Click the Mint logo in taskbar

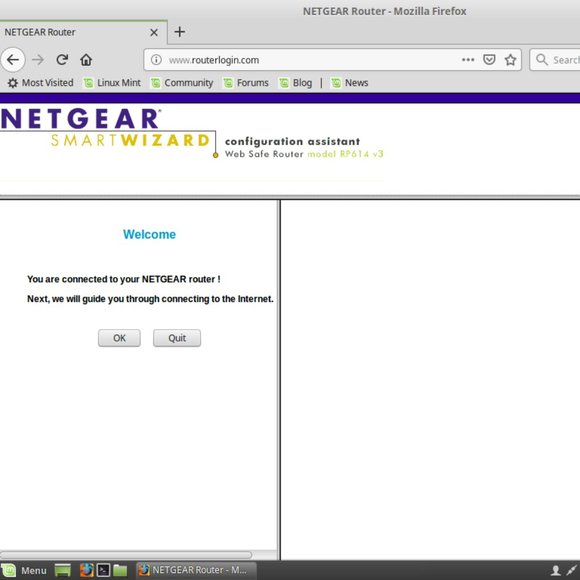[x=9, y=570]
